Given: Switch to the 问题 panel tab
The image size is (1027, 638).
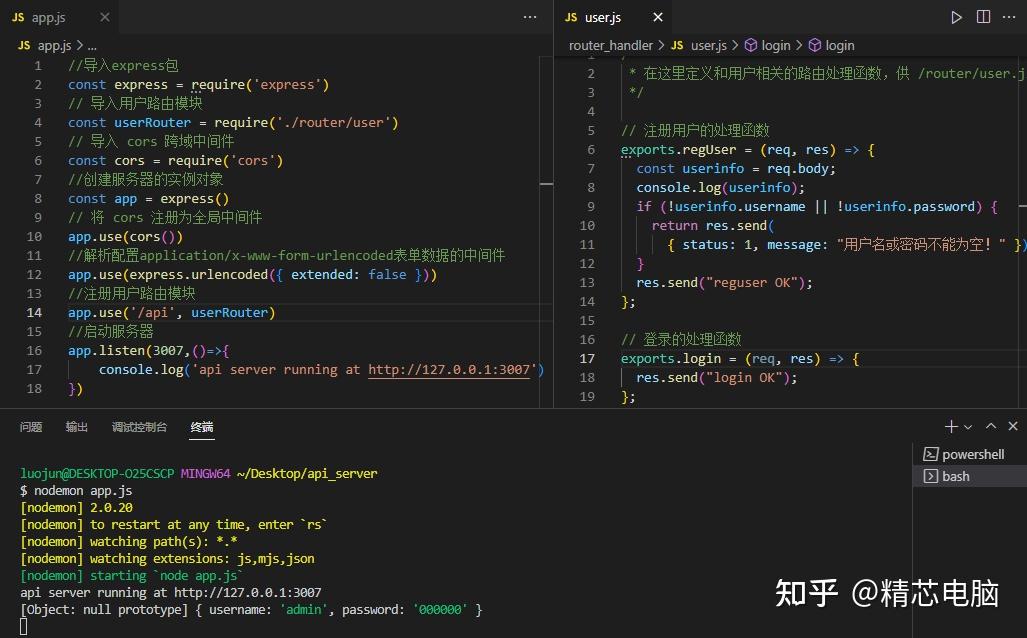Looking at the screenshot, I should 31,427.
